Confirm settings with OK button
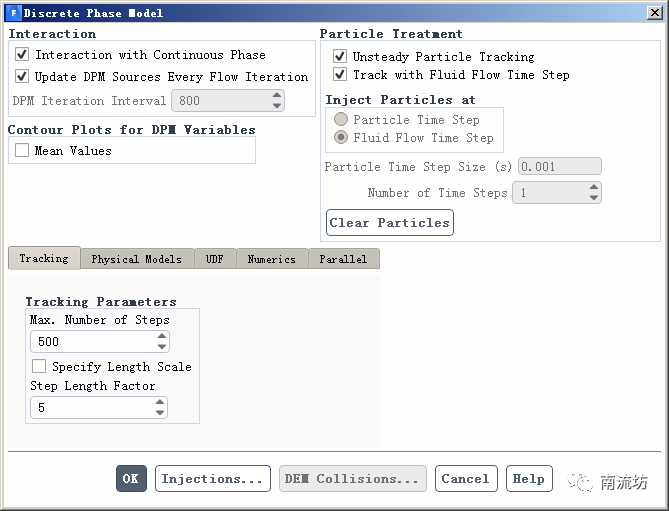The height and width of the screenshot is (511, 669). pyautogui.click(x=131, y=479)
